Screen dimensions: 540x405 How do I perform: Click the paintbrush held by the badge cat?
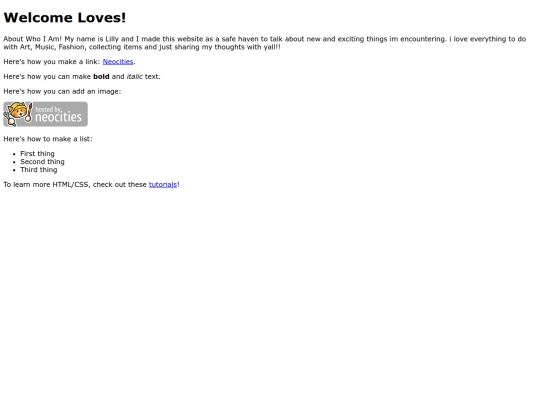click(29, 112)
